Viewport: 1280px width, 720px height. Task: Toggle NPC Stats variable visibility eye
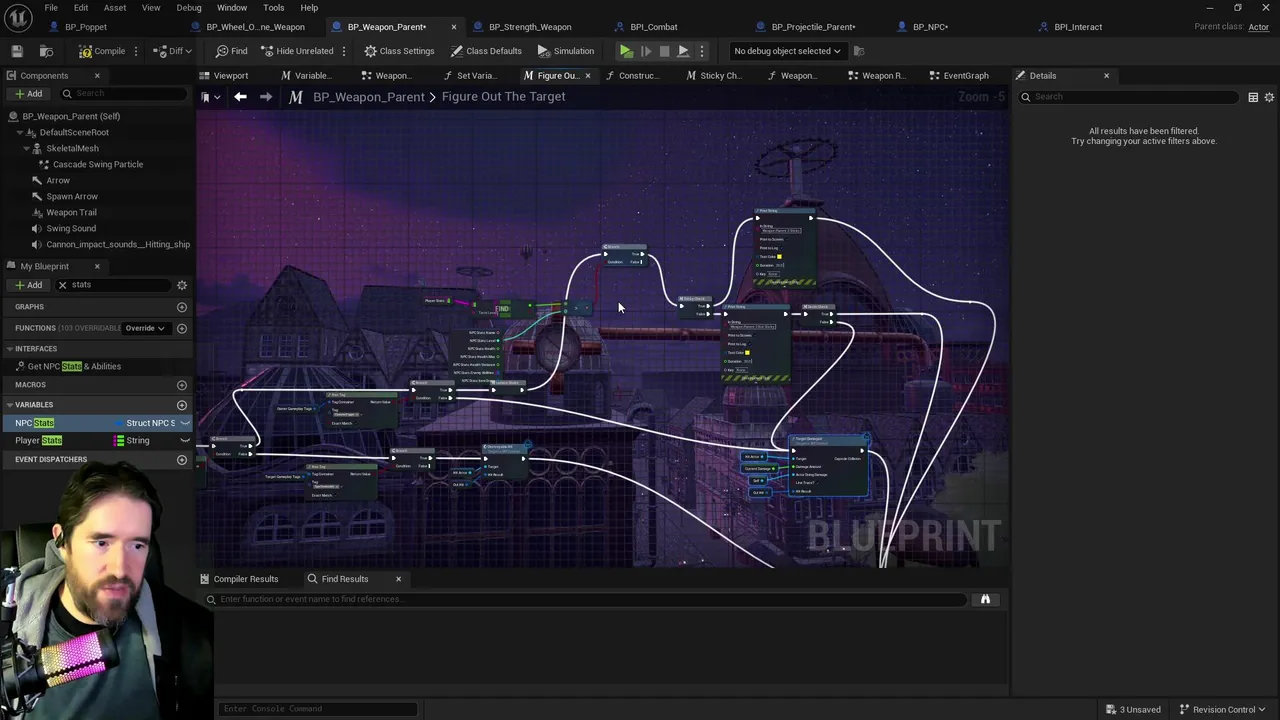185,423
